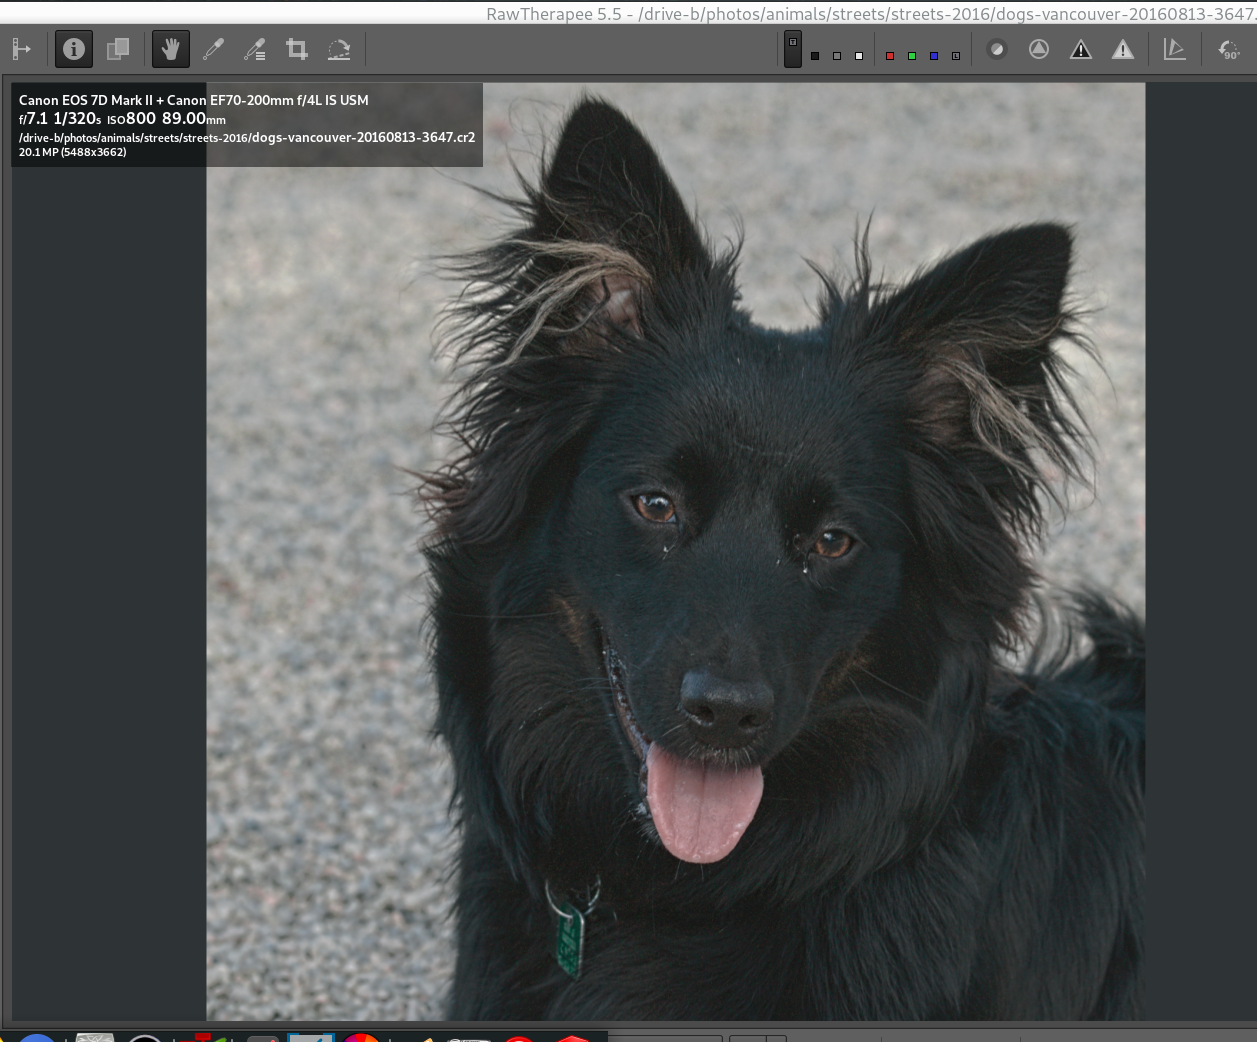
Task: Set preview background to white swatch
Action: [x=859, y=56]
